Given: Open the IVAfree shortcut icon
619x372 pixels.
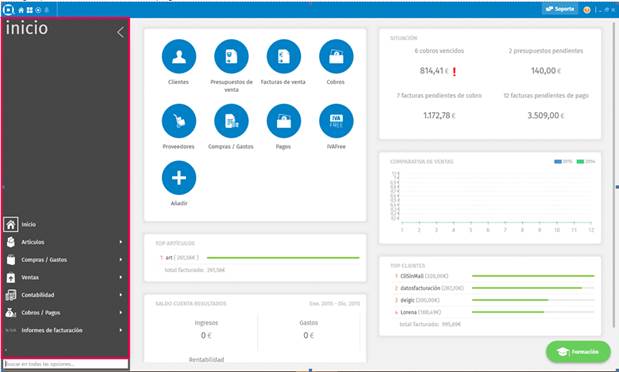Looking at the screenshot, I should pos(336,121).
